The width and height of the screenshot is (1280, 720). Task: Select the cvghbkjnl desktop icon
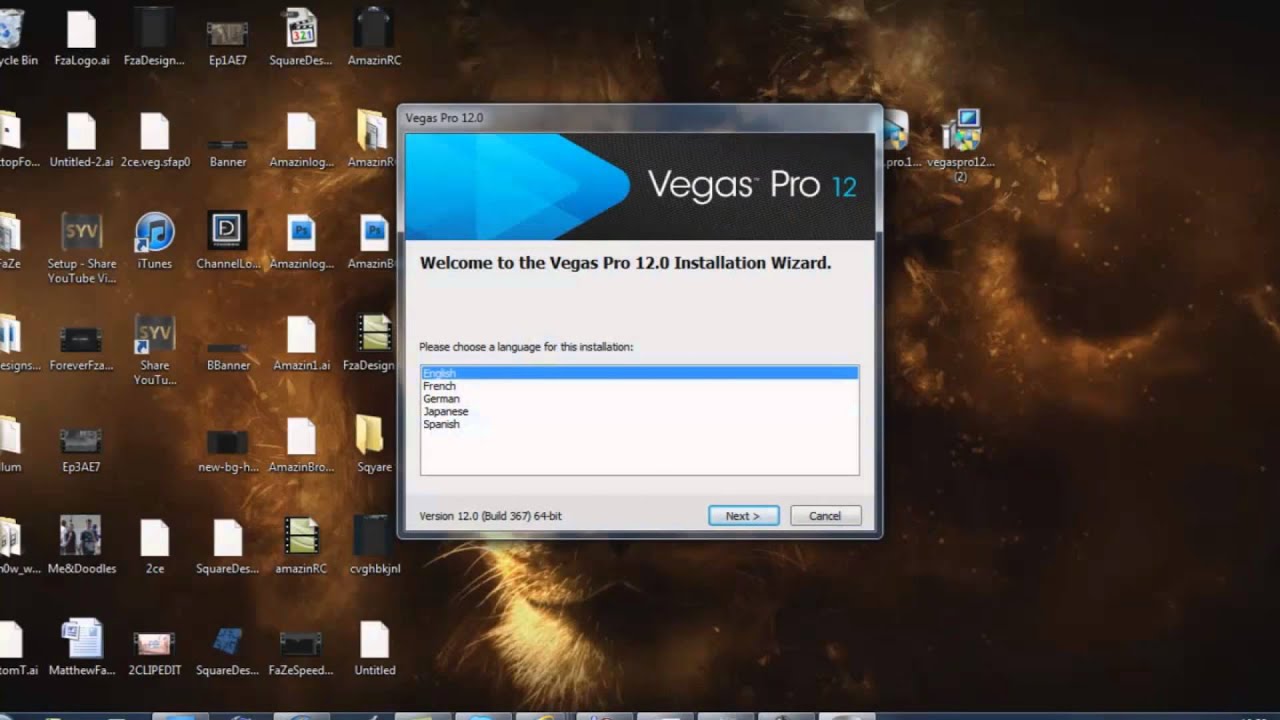374,546
